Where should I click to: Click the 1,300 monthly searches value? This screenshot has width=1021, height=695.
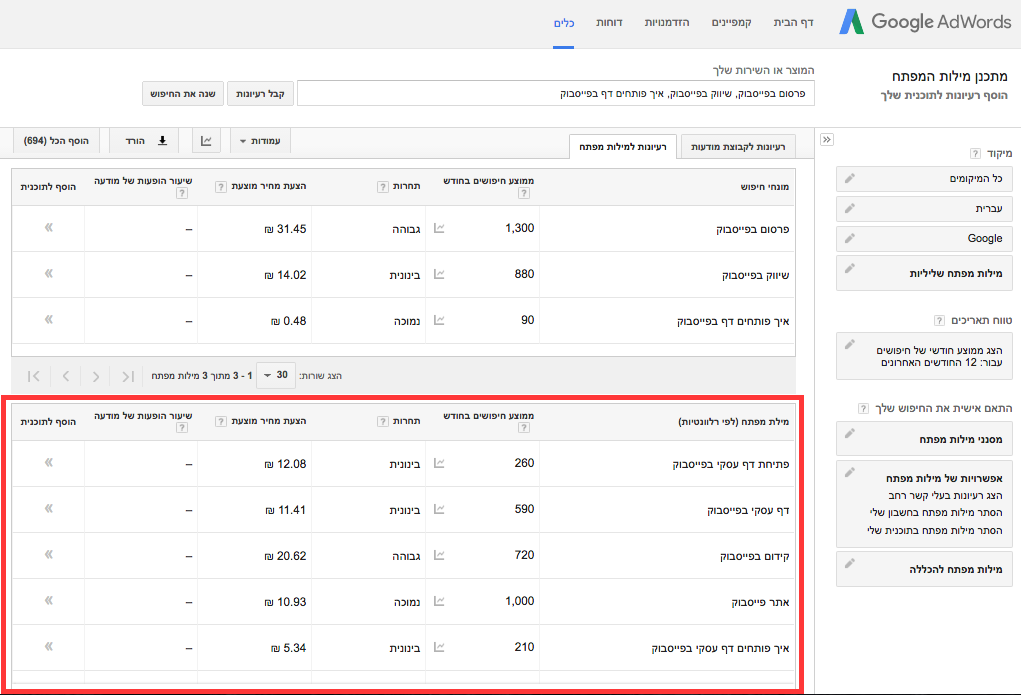(520, 228)
